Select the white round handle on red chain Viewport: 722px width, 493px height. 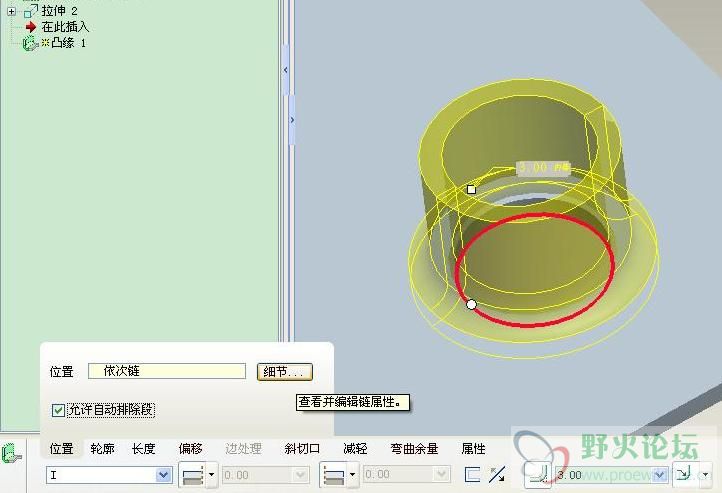click(x=471, y=304)
